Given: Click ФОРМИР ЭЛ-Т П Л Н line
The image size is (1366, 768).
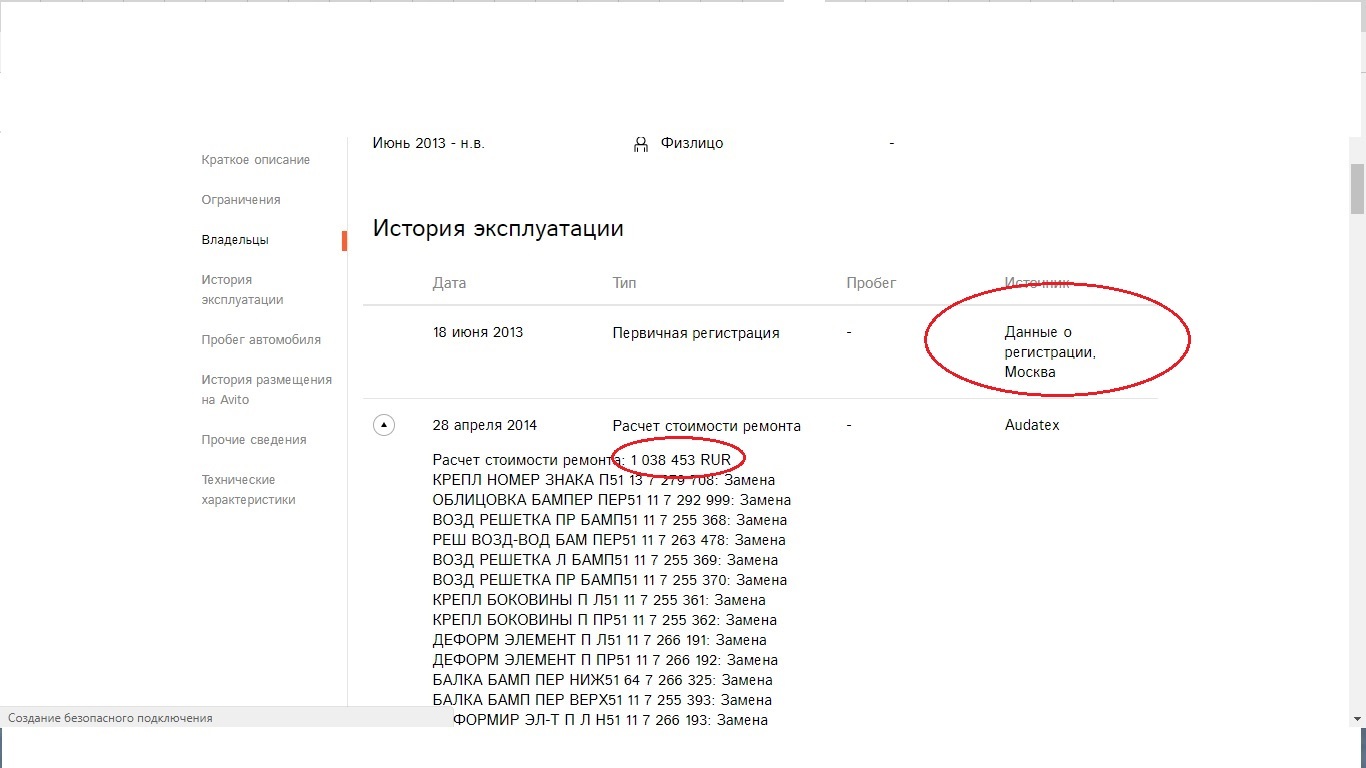Looking at the screenshot, I should point(610,720).
